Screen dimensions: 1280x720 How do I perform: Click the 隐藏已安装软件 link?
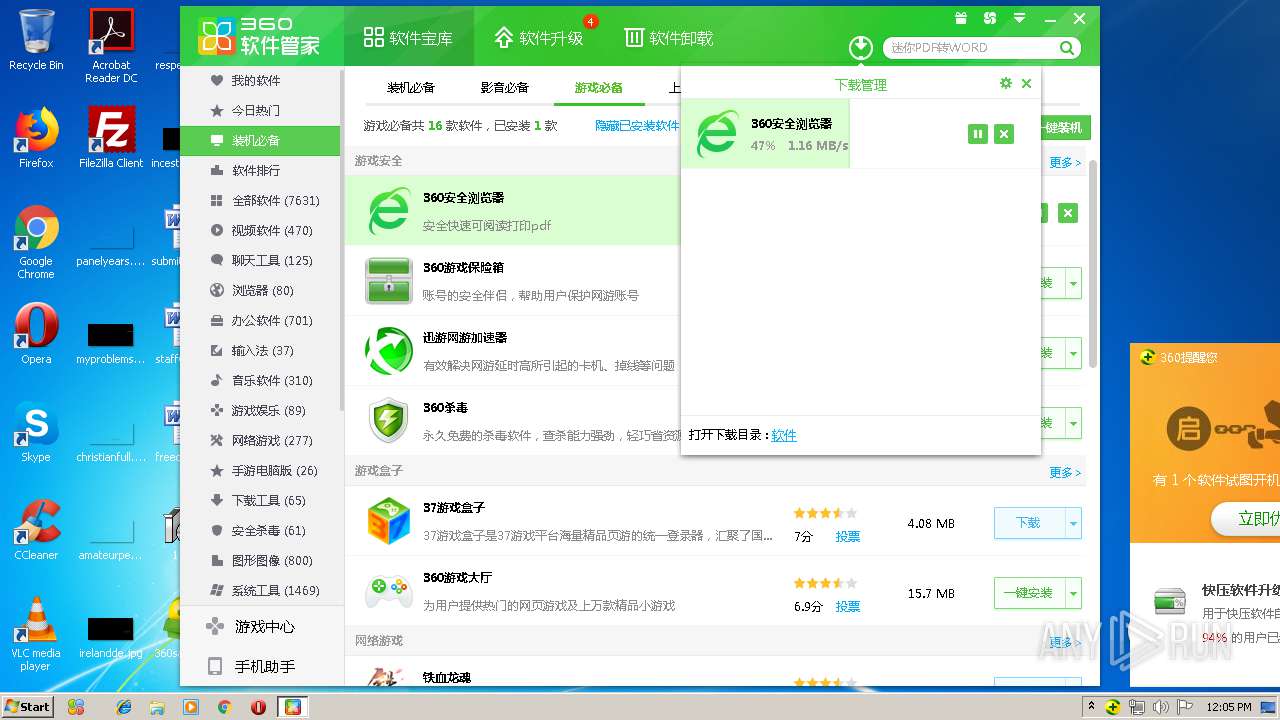(637, 126)
